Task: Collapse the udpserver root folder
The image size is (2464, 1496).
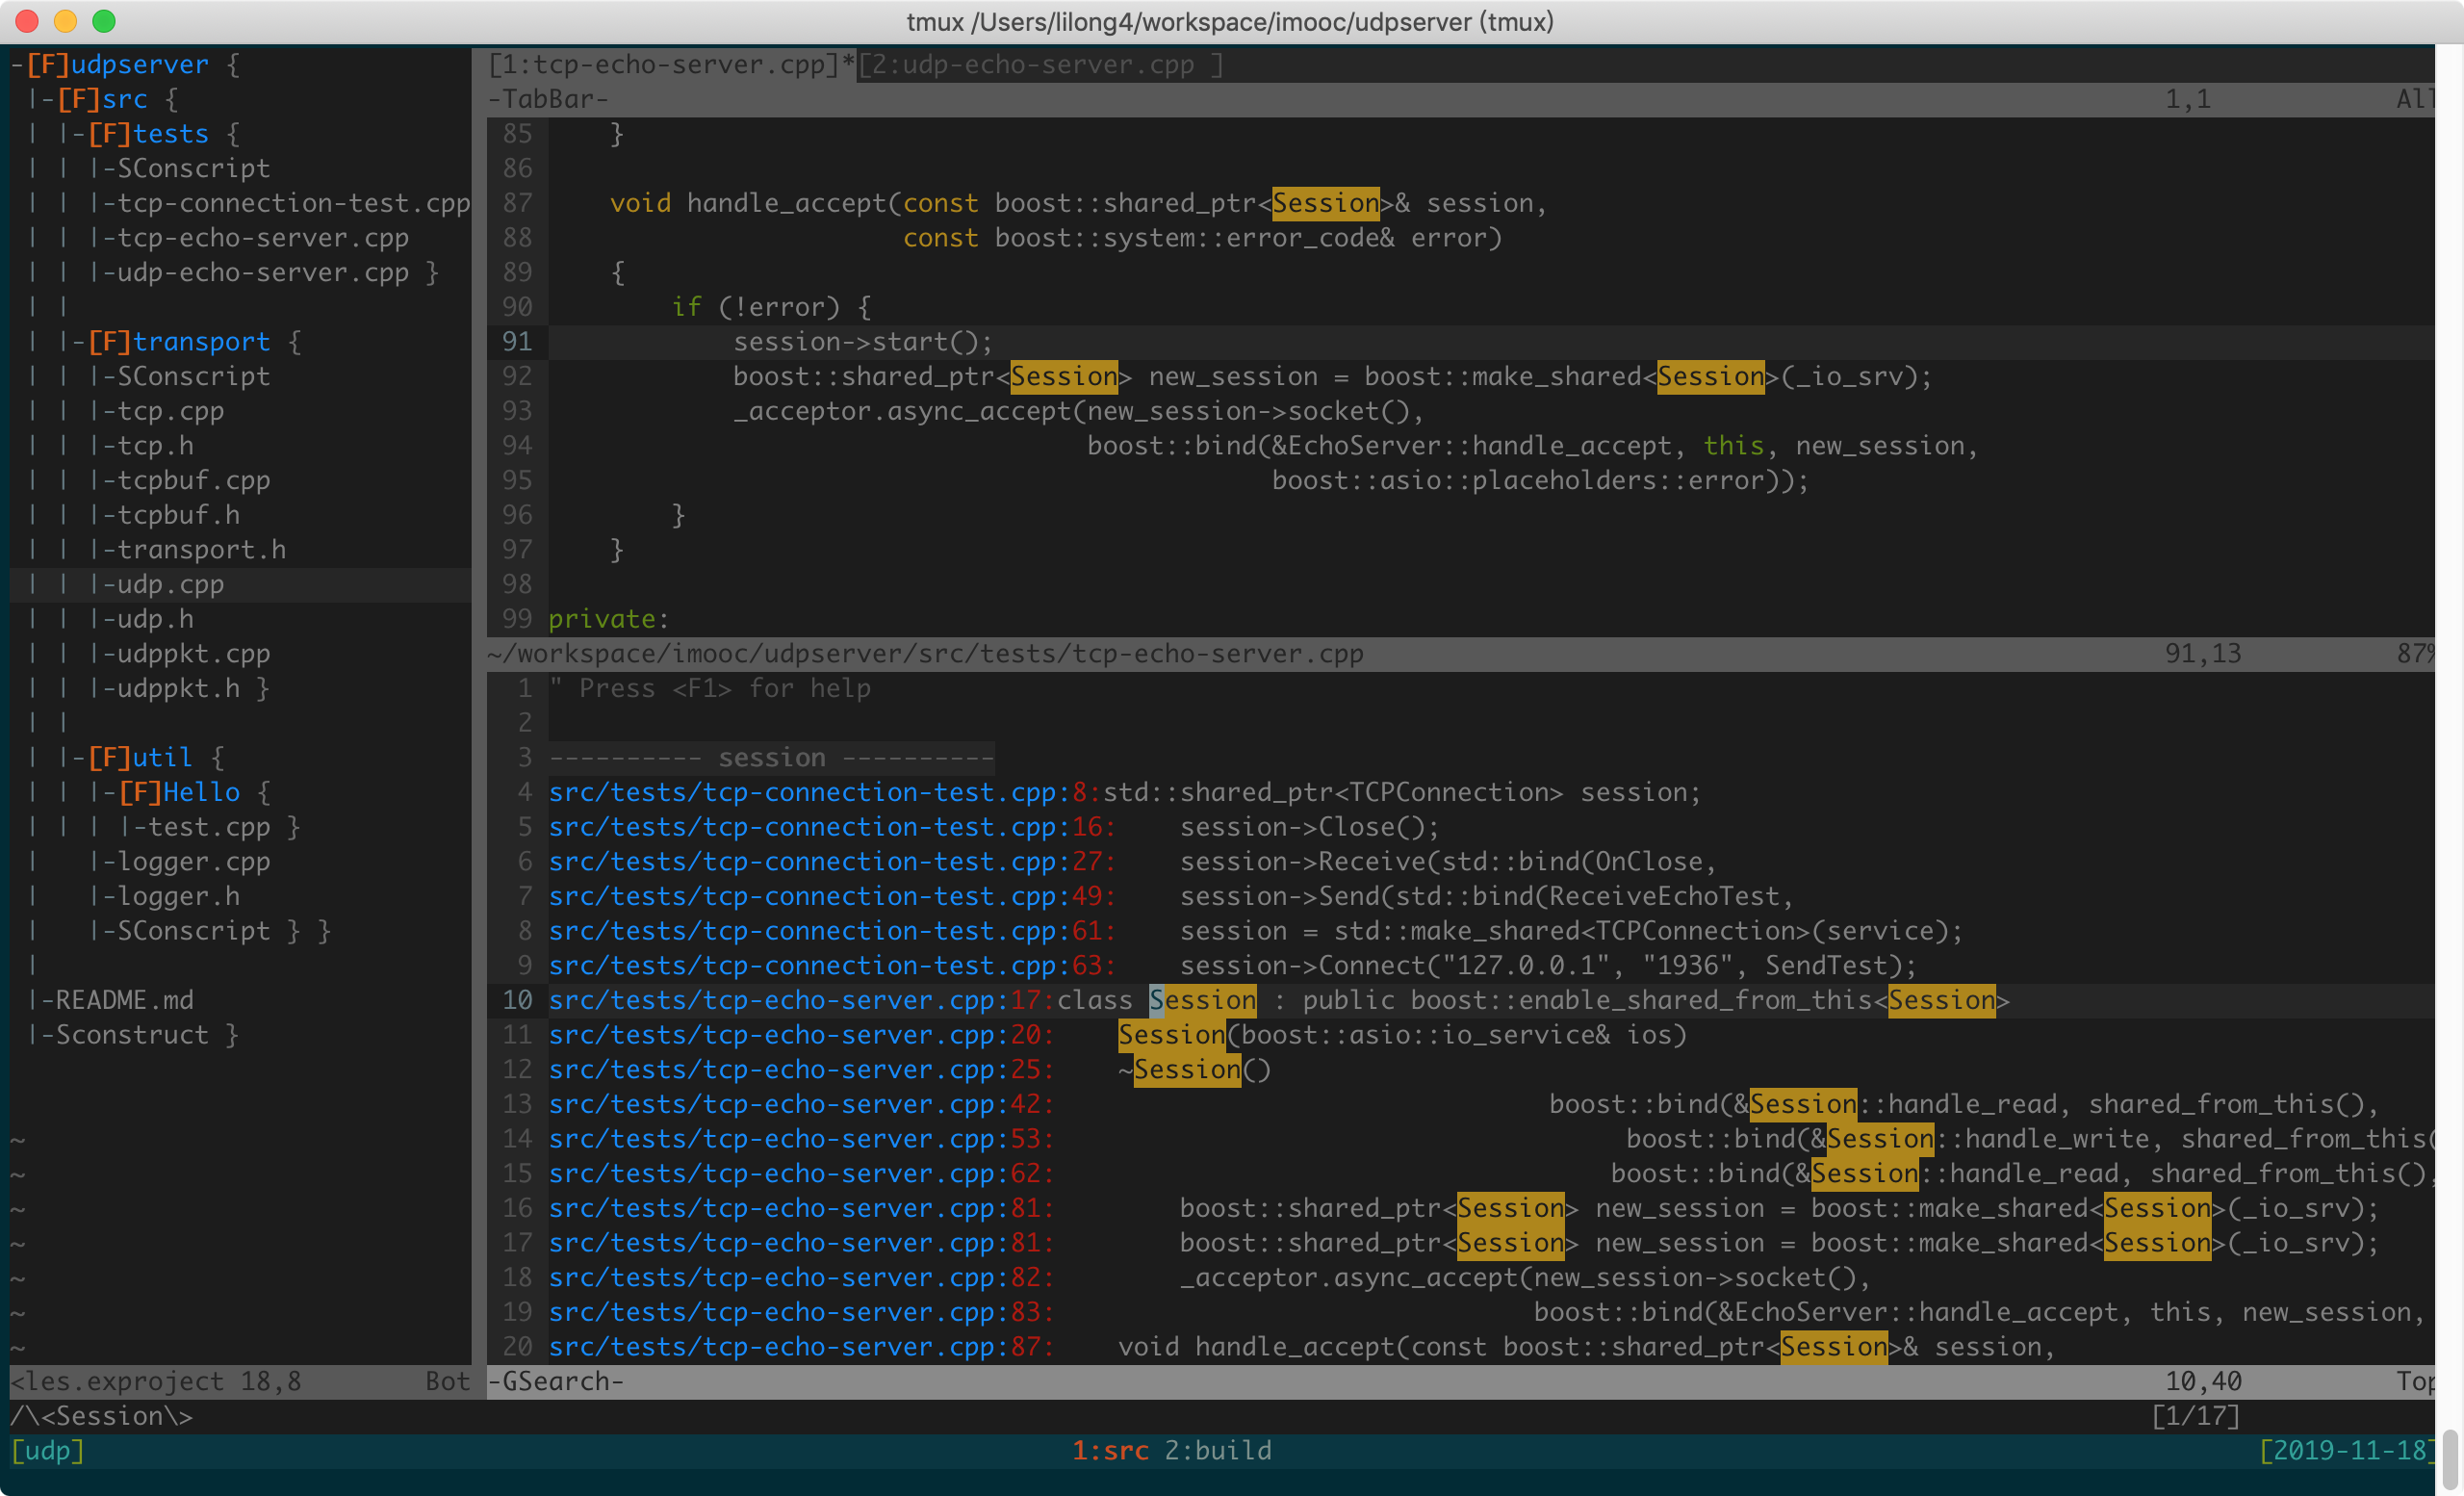Action: [x=118, y=65]
